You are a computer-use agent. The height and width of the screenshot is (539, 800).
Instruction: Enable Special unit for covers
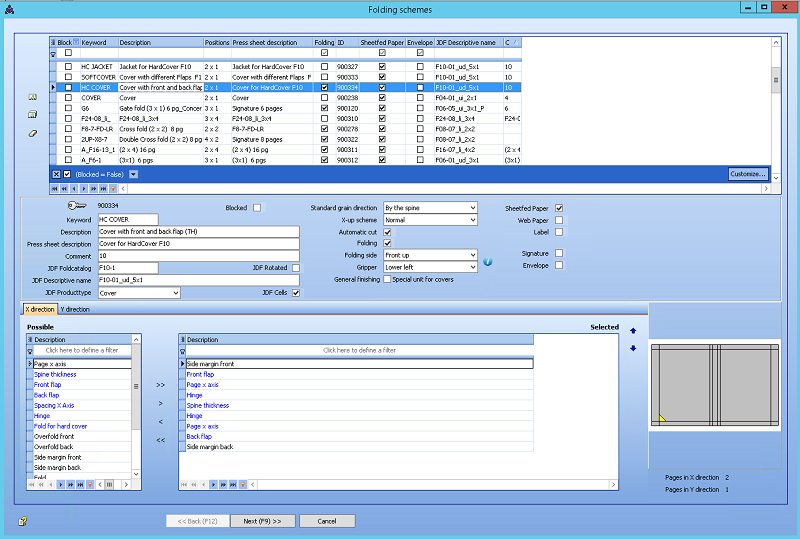387,279
